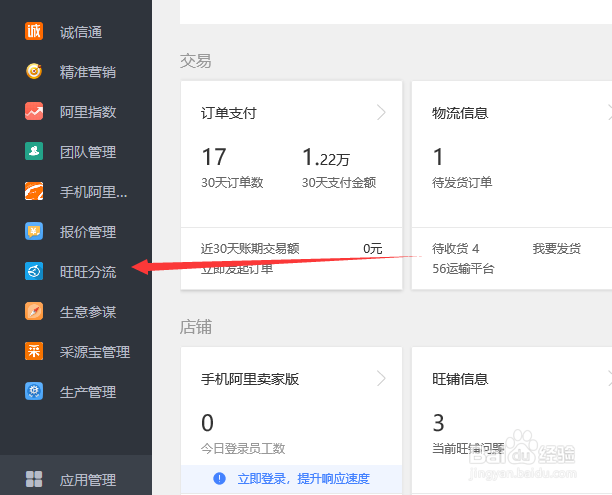Click 近30天账期交易额 label
Viewport: 612px width, 495px height.
(x=250, y=248)
